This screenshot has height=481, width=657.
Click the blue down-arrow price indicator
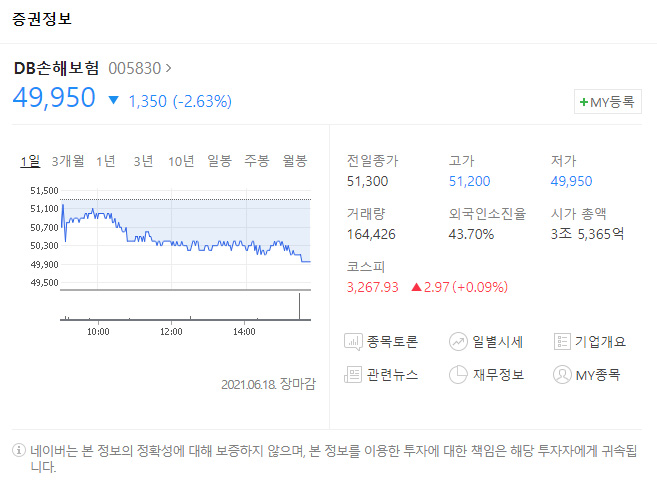click(114, 100)
